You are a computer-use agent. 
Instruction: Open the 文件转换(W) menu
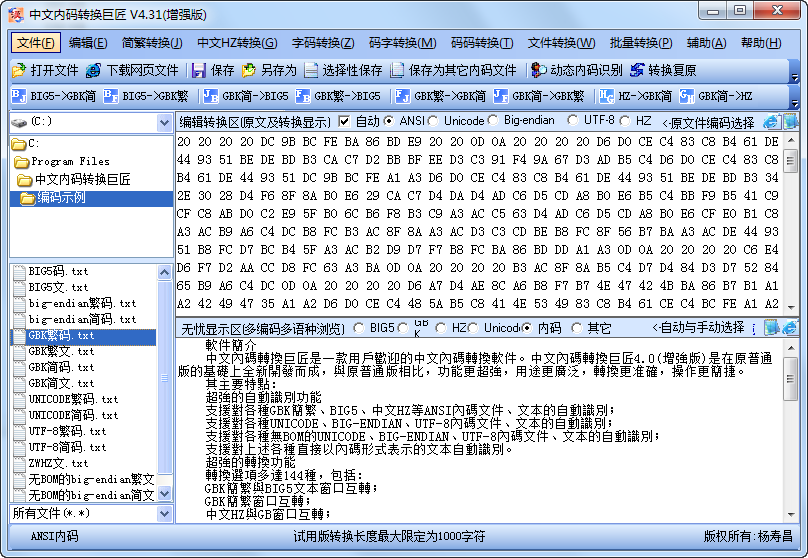(561, 43)
